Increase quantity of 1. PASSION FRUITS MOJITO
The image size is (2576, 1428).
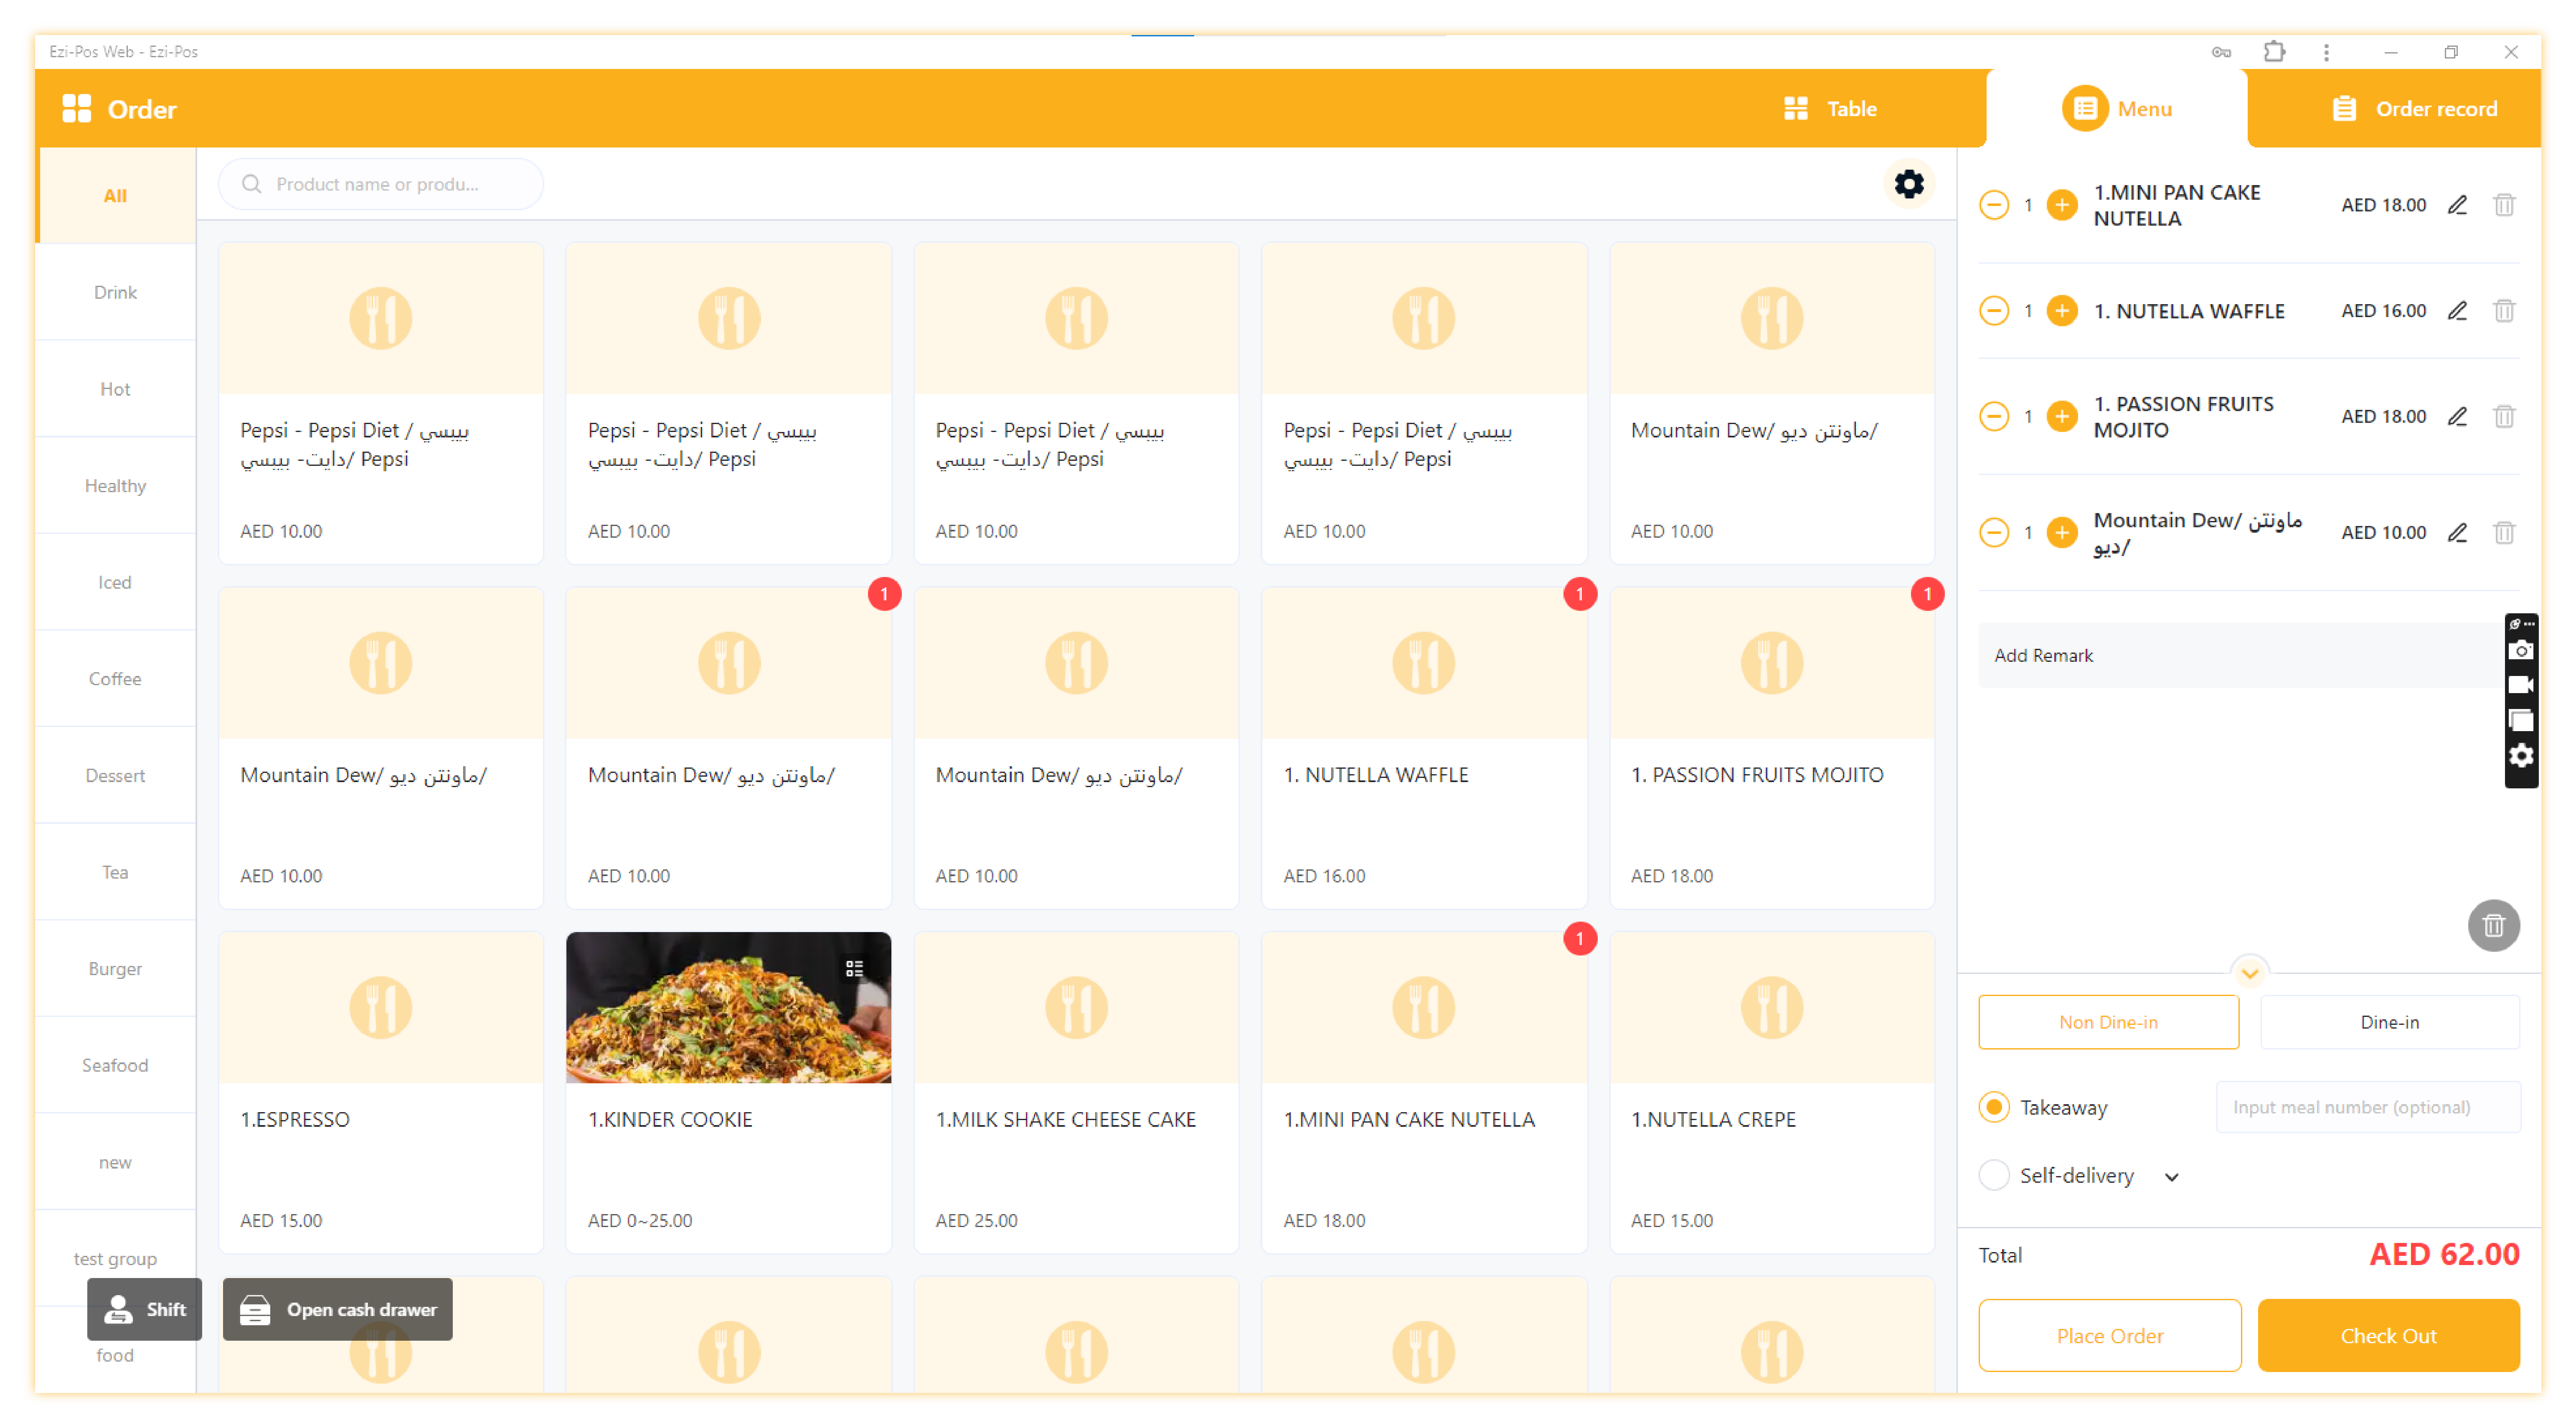click(2061, 416)
